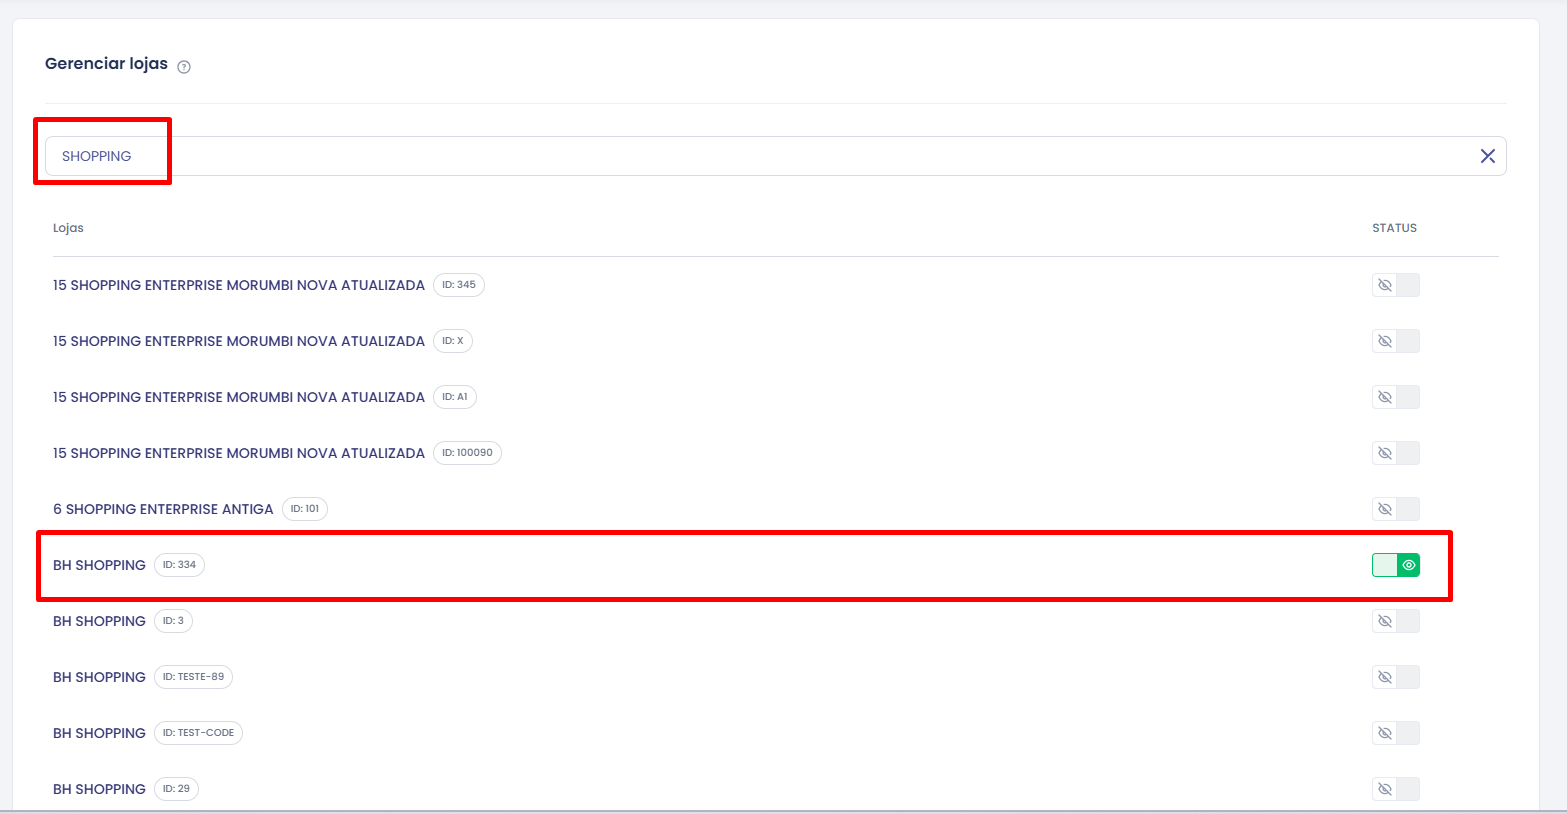Click the ID: X badge
1567x814 pixels.
453,341
